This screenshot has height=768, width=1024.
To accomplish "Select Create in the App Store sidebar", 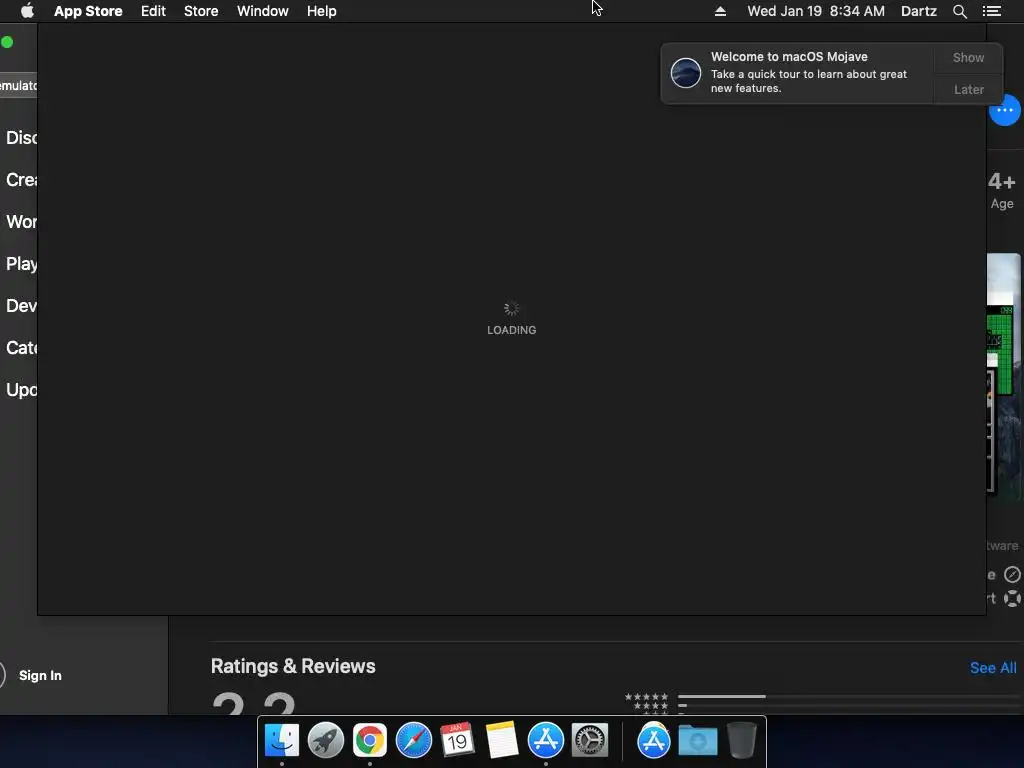I will click(x=22, y=180).
